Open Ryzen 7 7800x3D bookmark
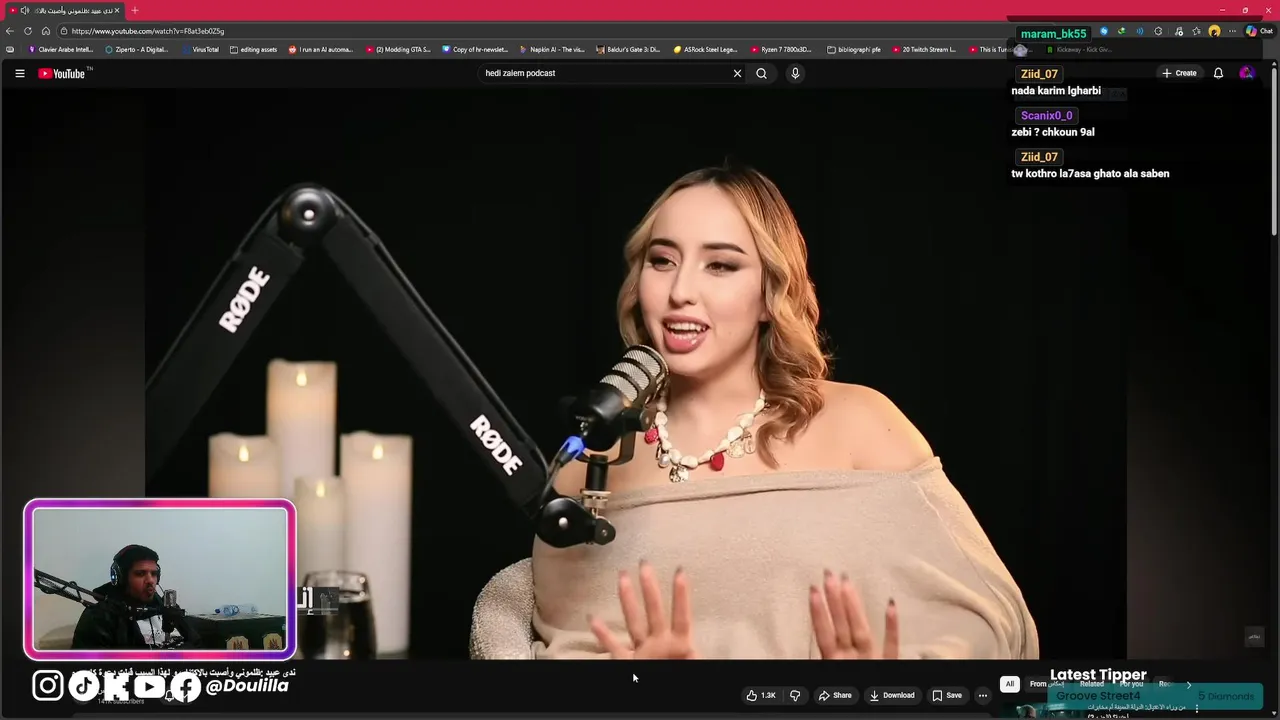Screen dimensions: 1280x720 click(x=781, y=49)
